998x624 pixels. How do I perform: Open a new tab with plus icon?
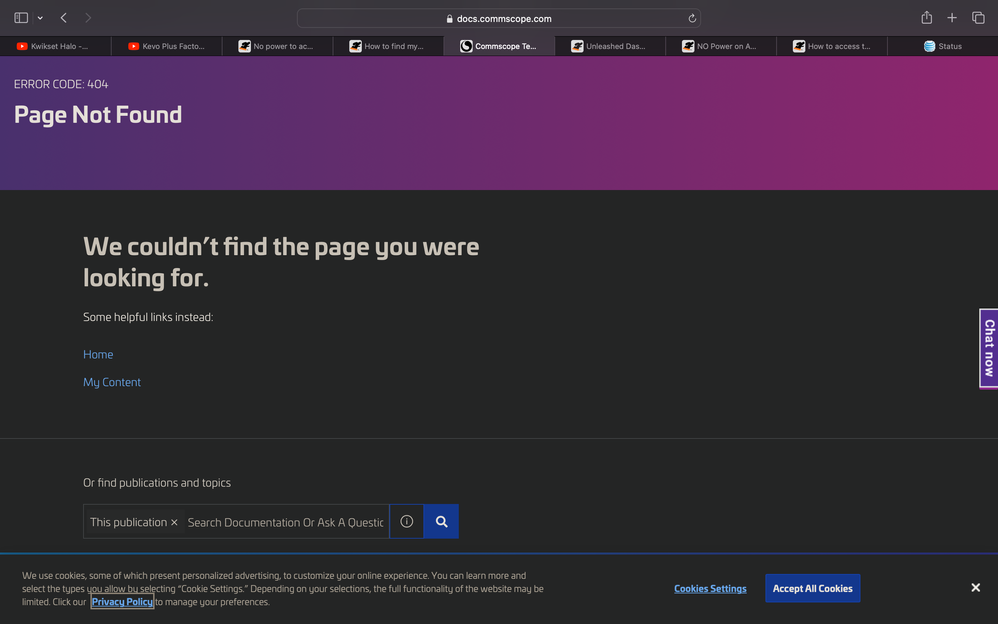952,18
